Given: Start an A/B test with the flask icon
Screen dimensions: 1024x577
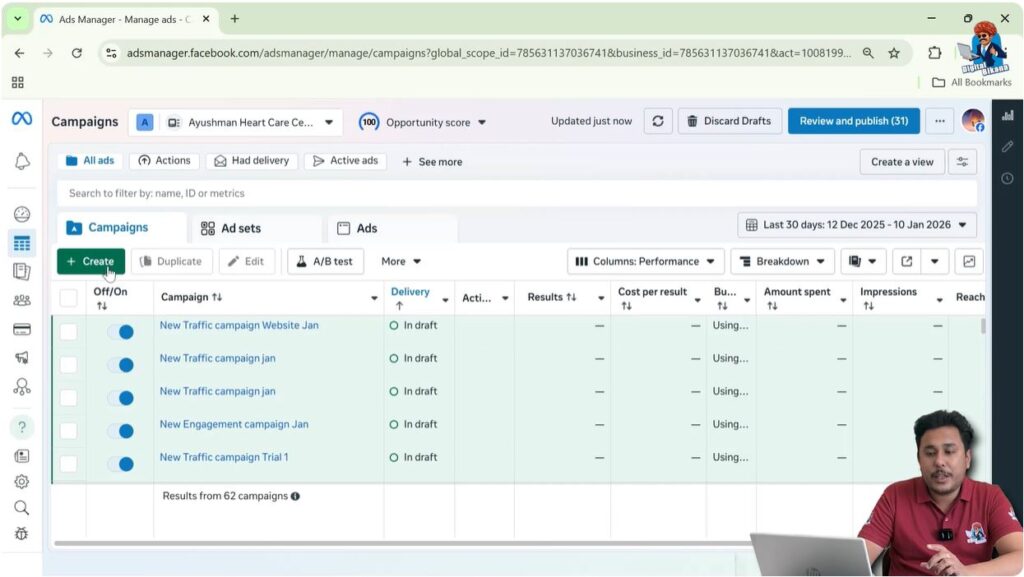Looking at the screenshot, I should (x=325, y=261).
